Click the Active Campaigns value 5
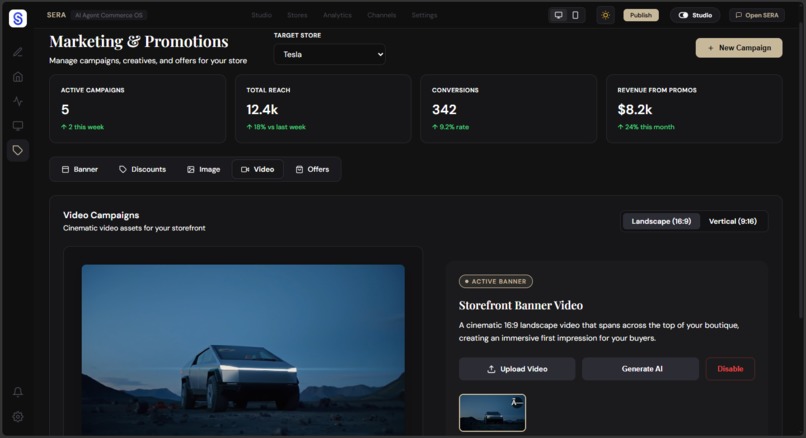The image size is (806, 438). tap(65, 110)
